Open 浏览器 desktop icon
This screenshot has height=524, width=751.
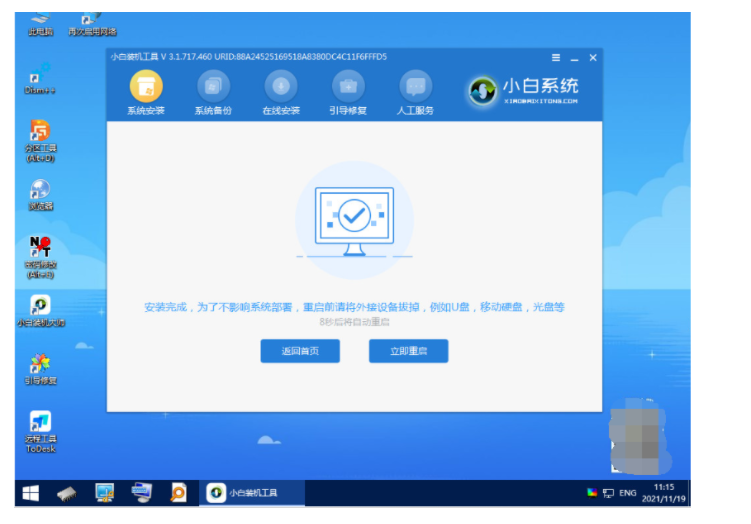point(41,195)
